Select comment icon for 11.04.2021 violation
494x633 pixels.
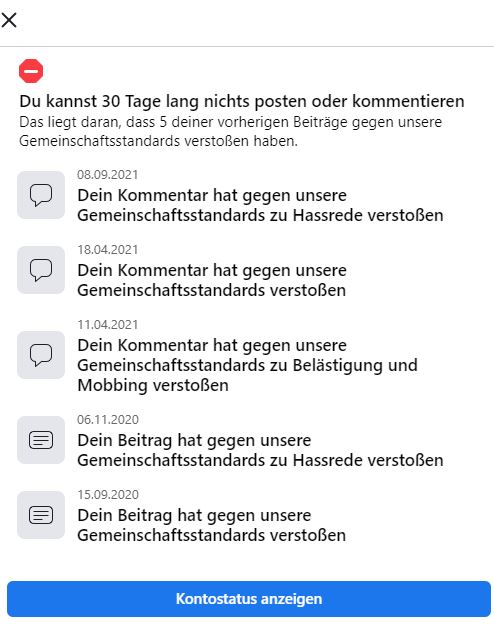(x=41, y=355)
